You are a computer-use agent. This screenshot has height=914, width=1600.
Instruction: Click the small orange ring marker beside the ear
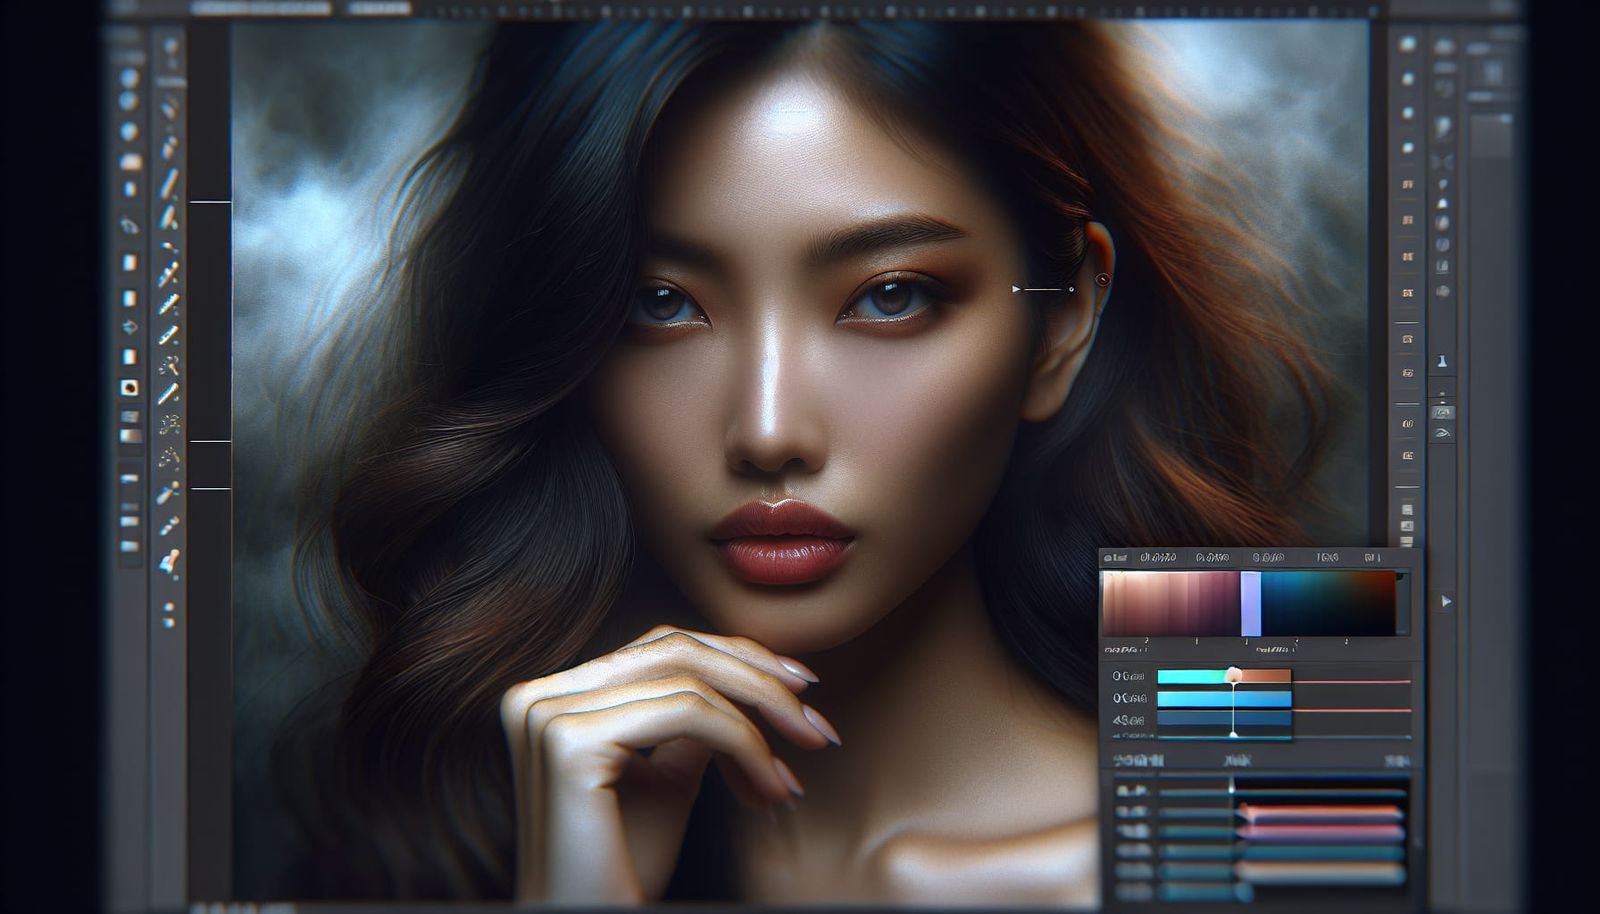pyautogui.click(x=1103, y=279)
